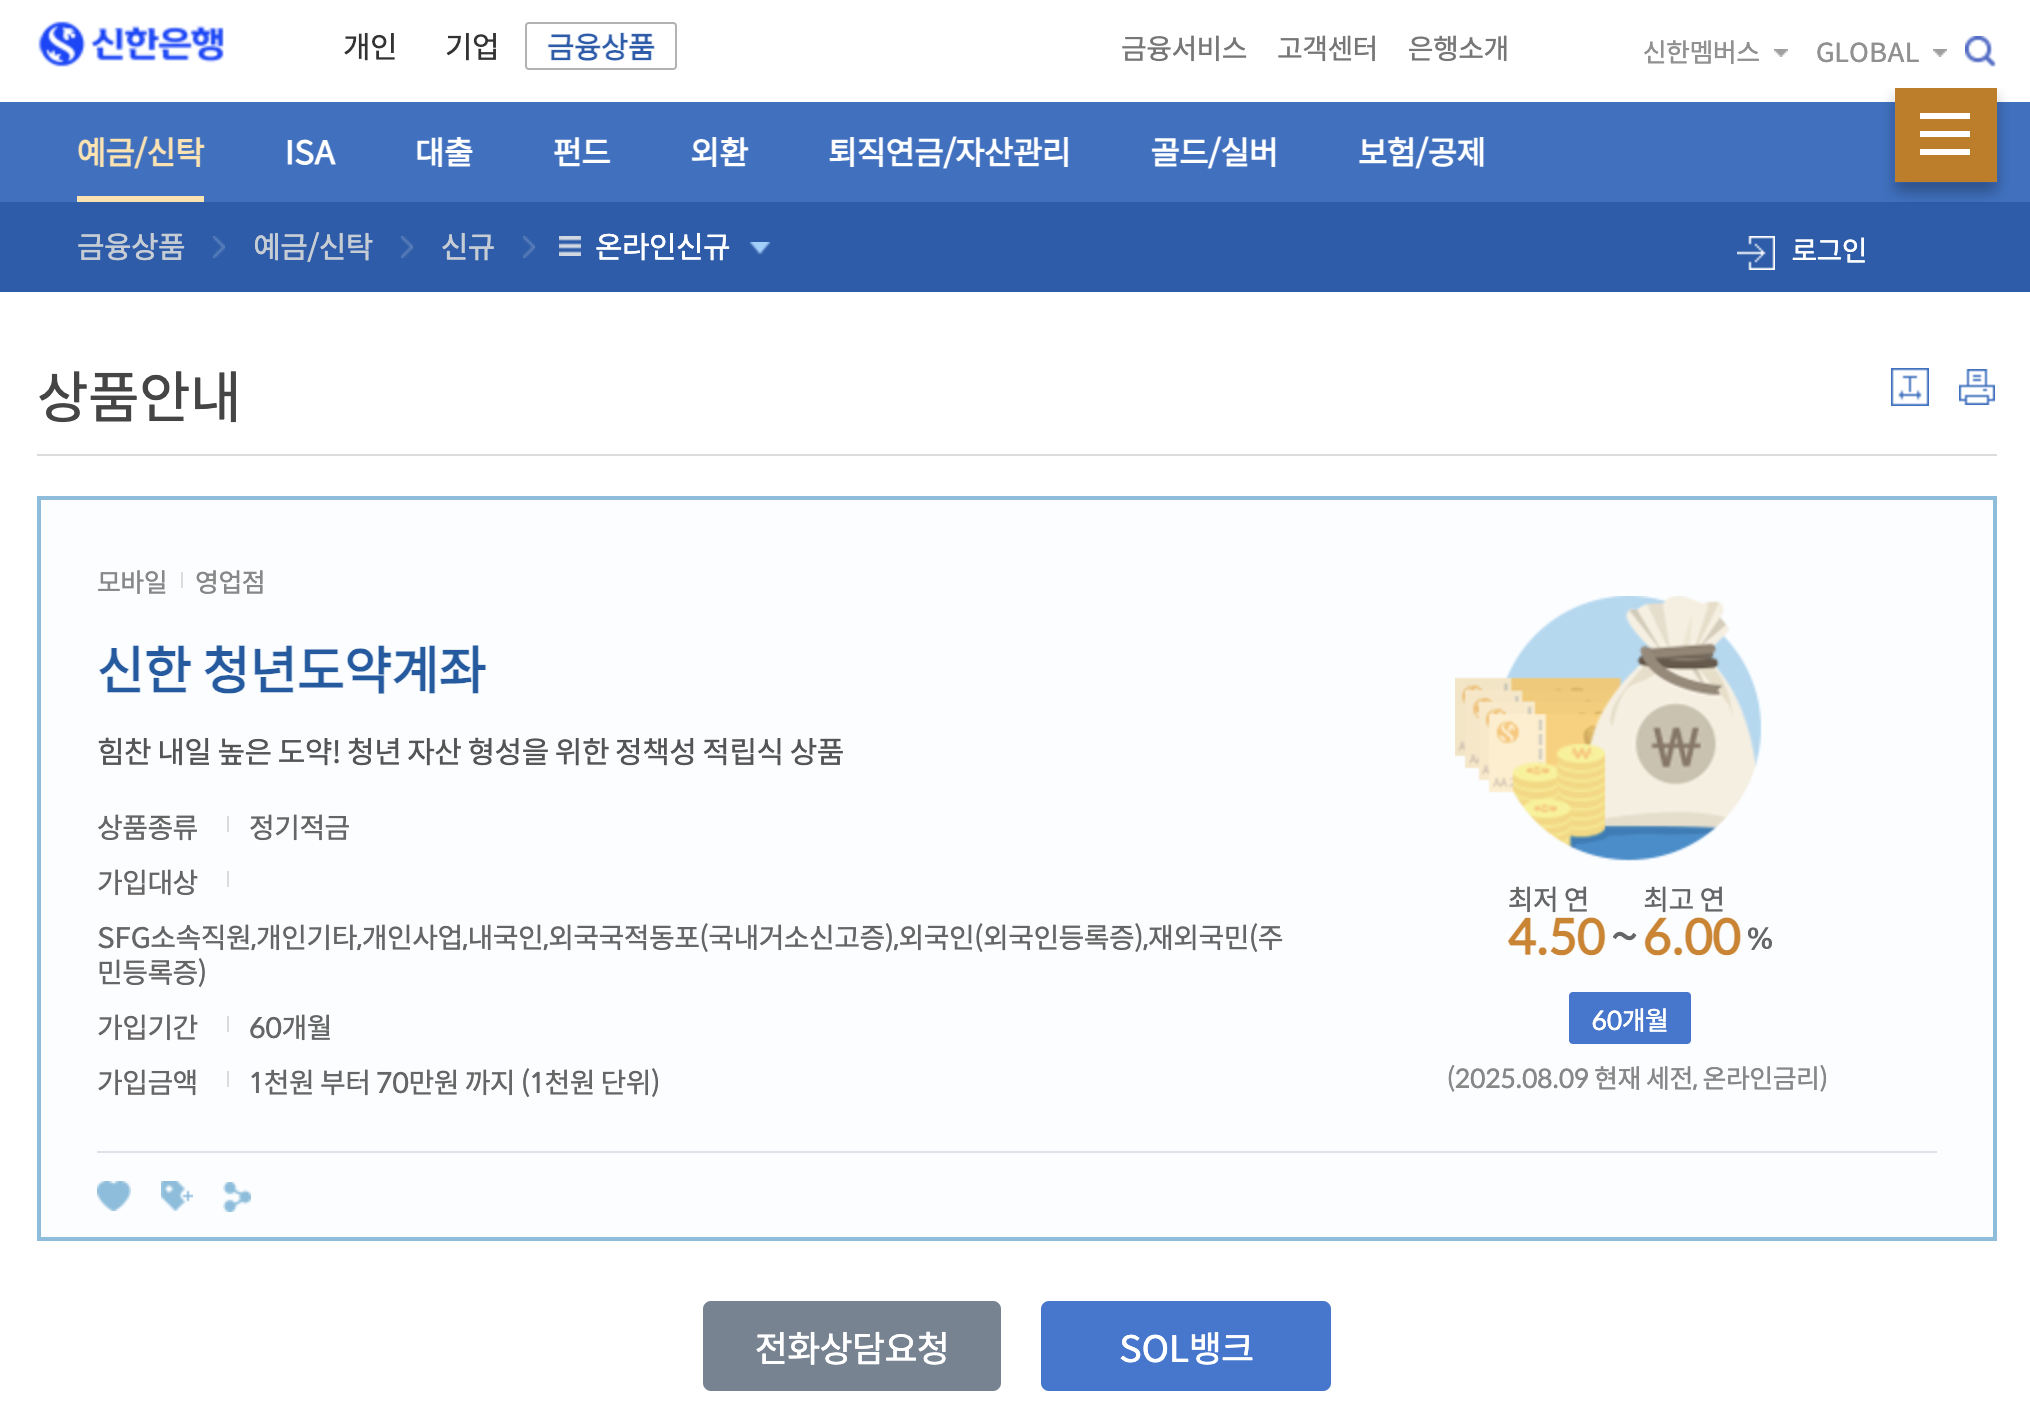Expand the 신한멤버스 dropdown
Viewport: 2030px width, 1420px height.
pyautogui.click(x=1714, y=52)
